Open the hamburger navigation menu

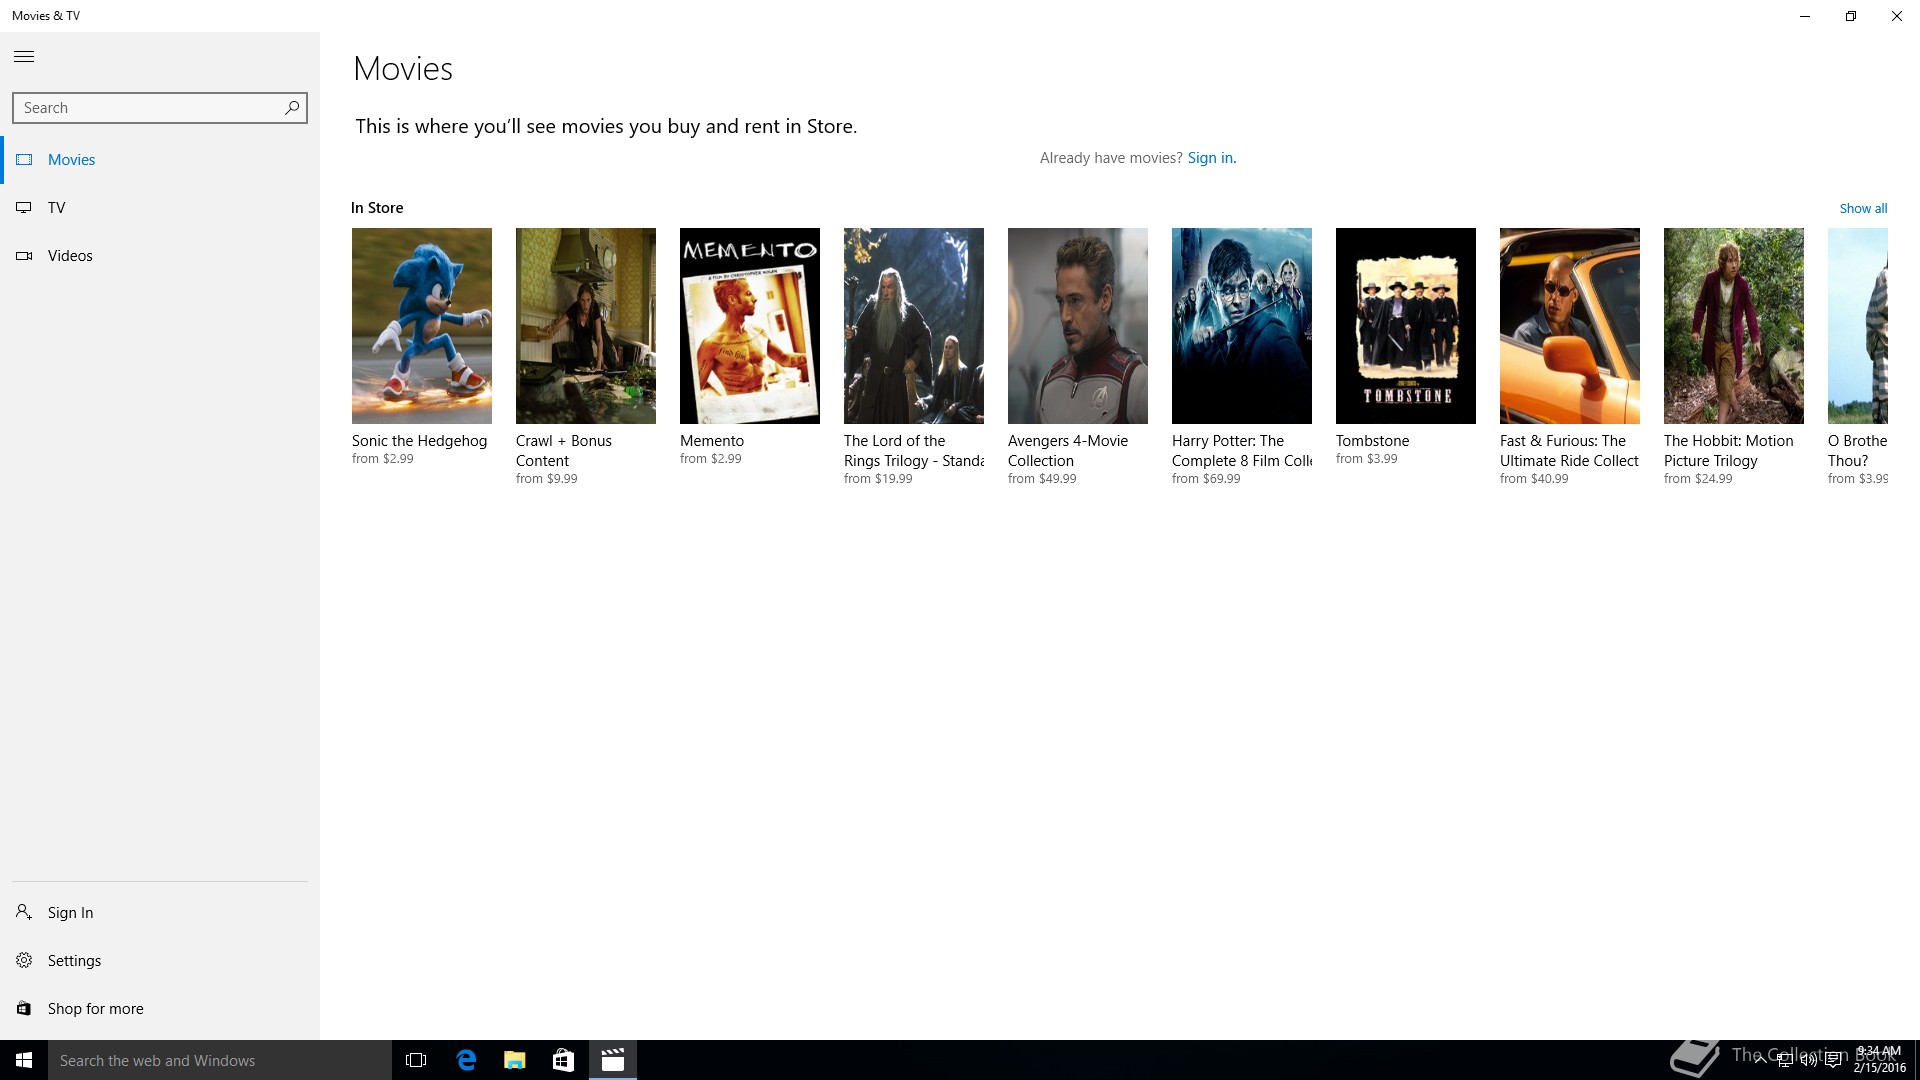pos(24,57)
